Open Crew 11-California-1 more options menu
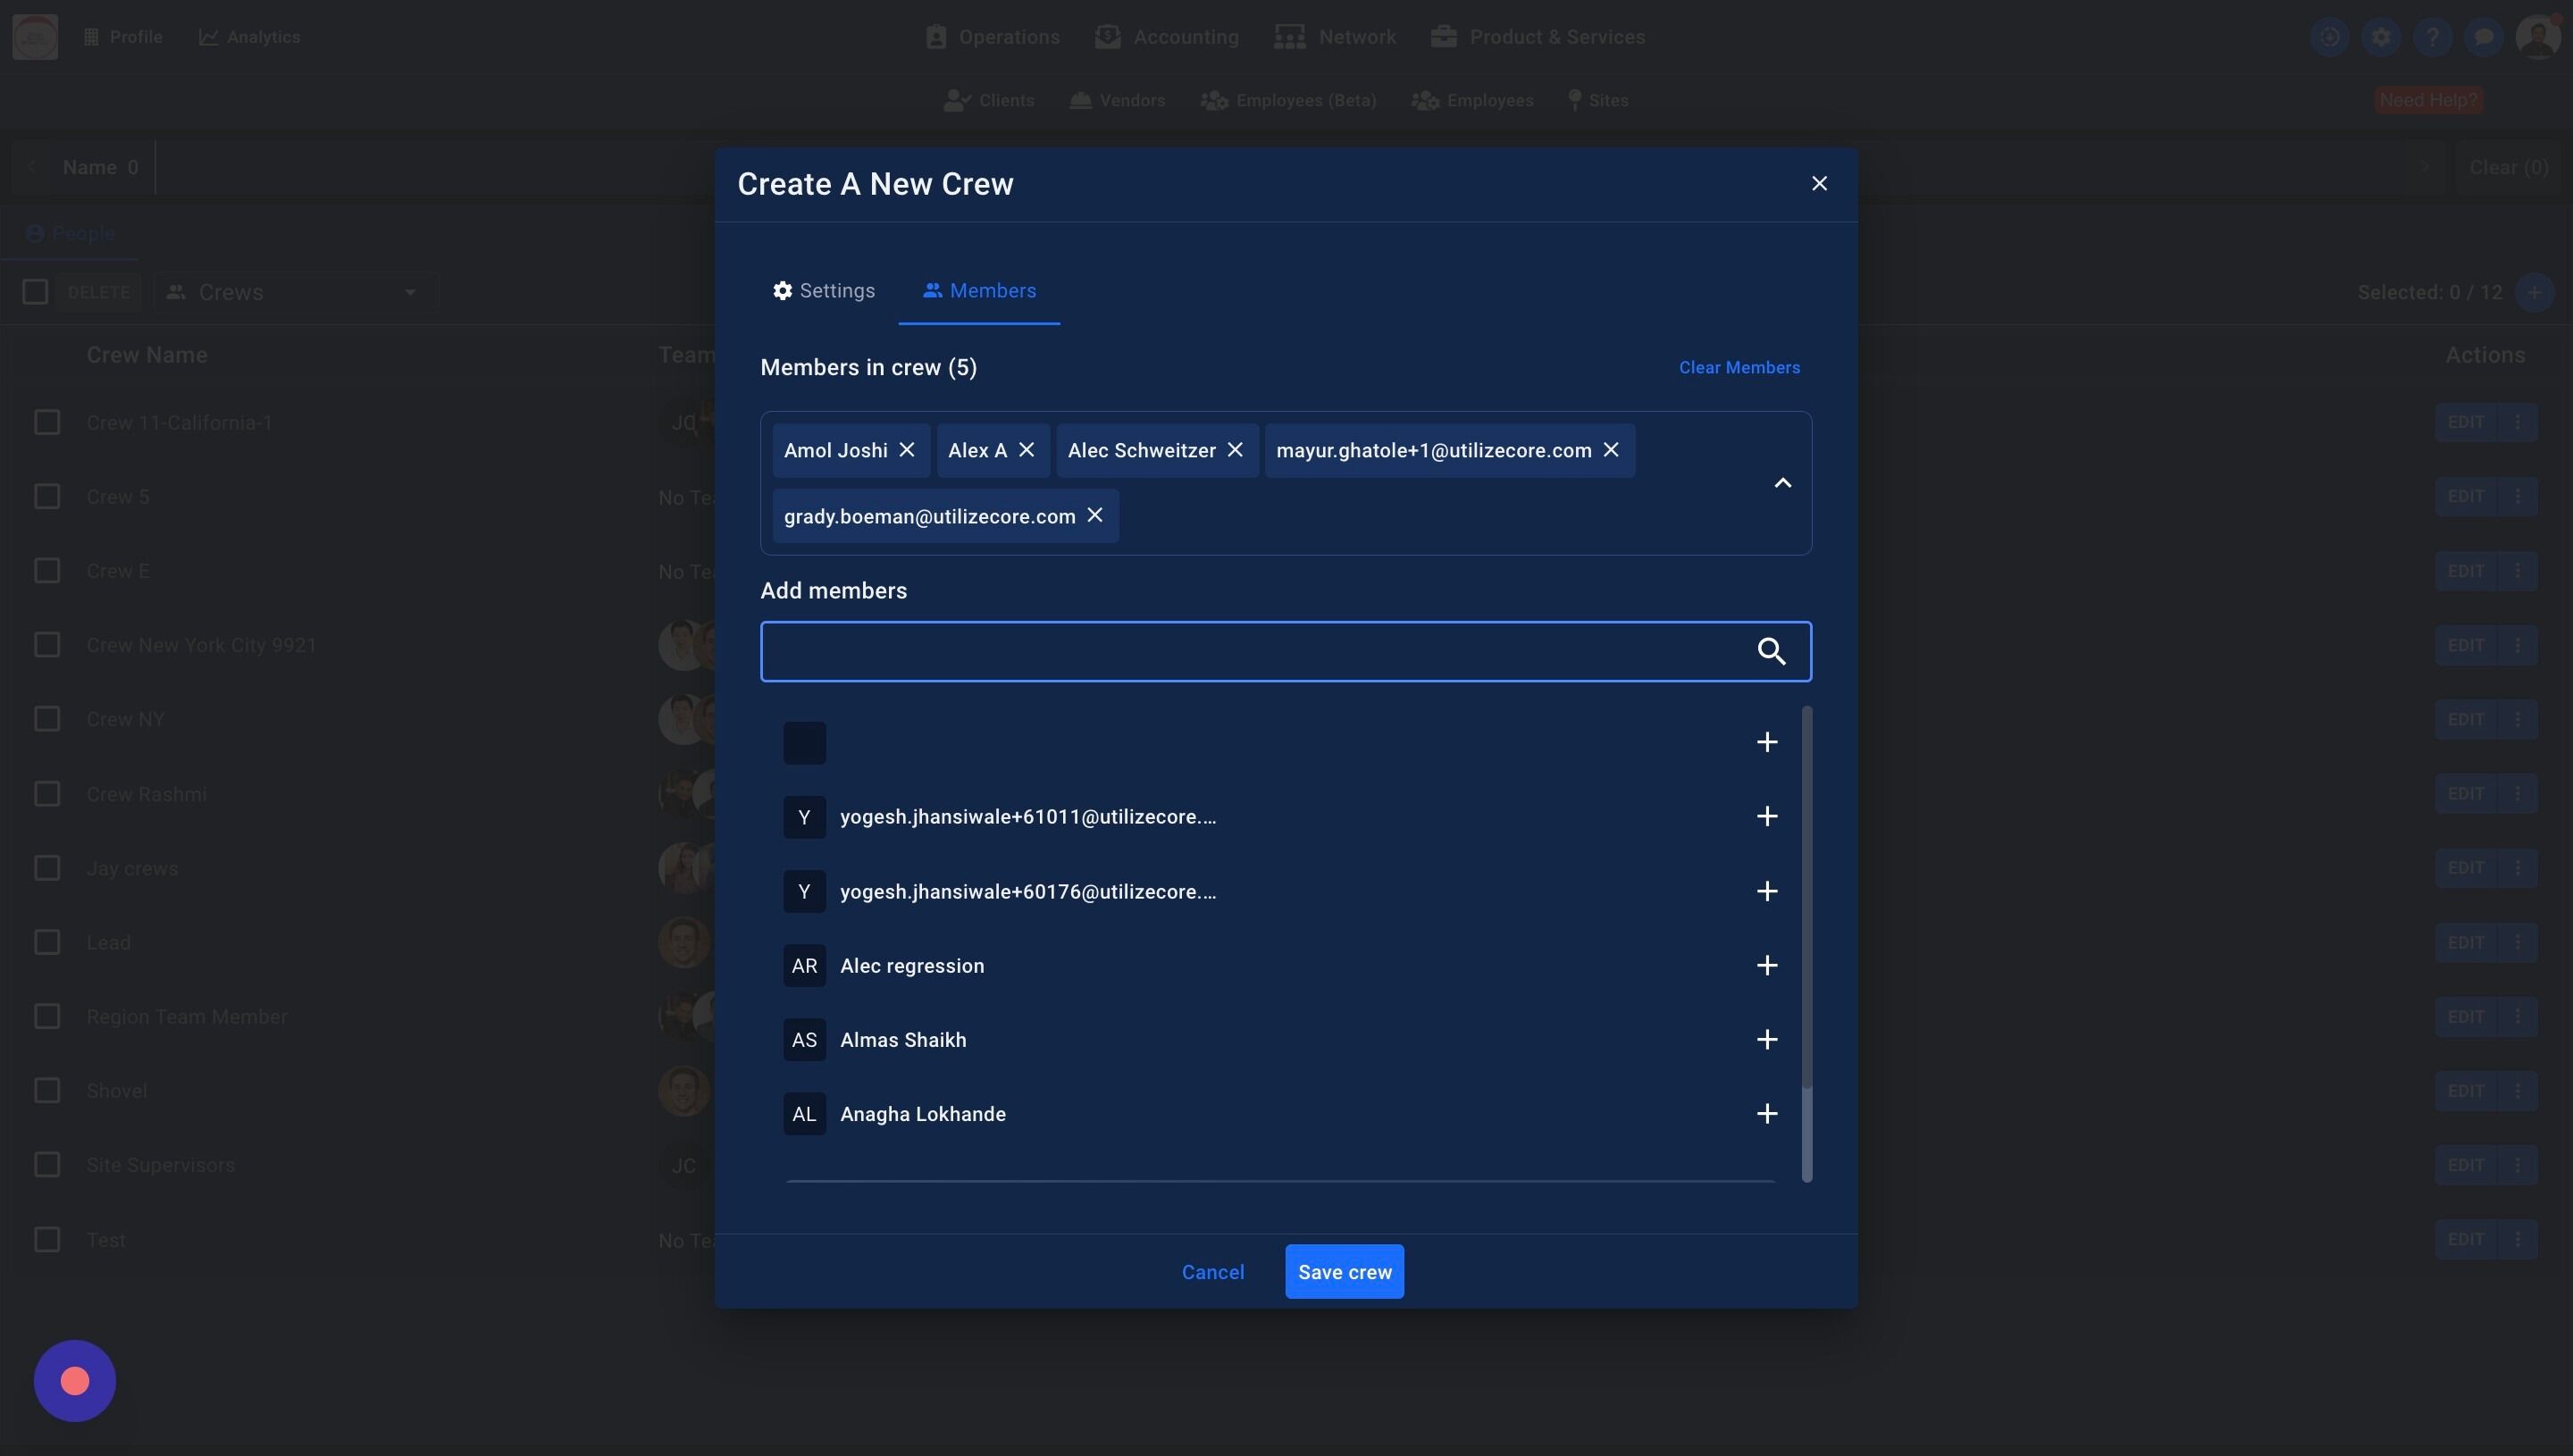The image size is (2573, 1456). [2518, 422]
